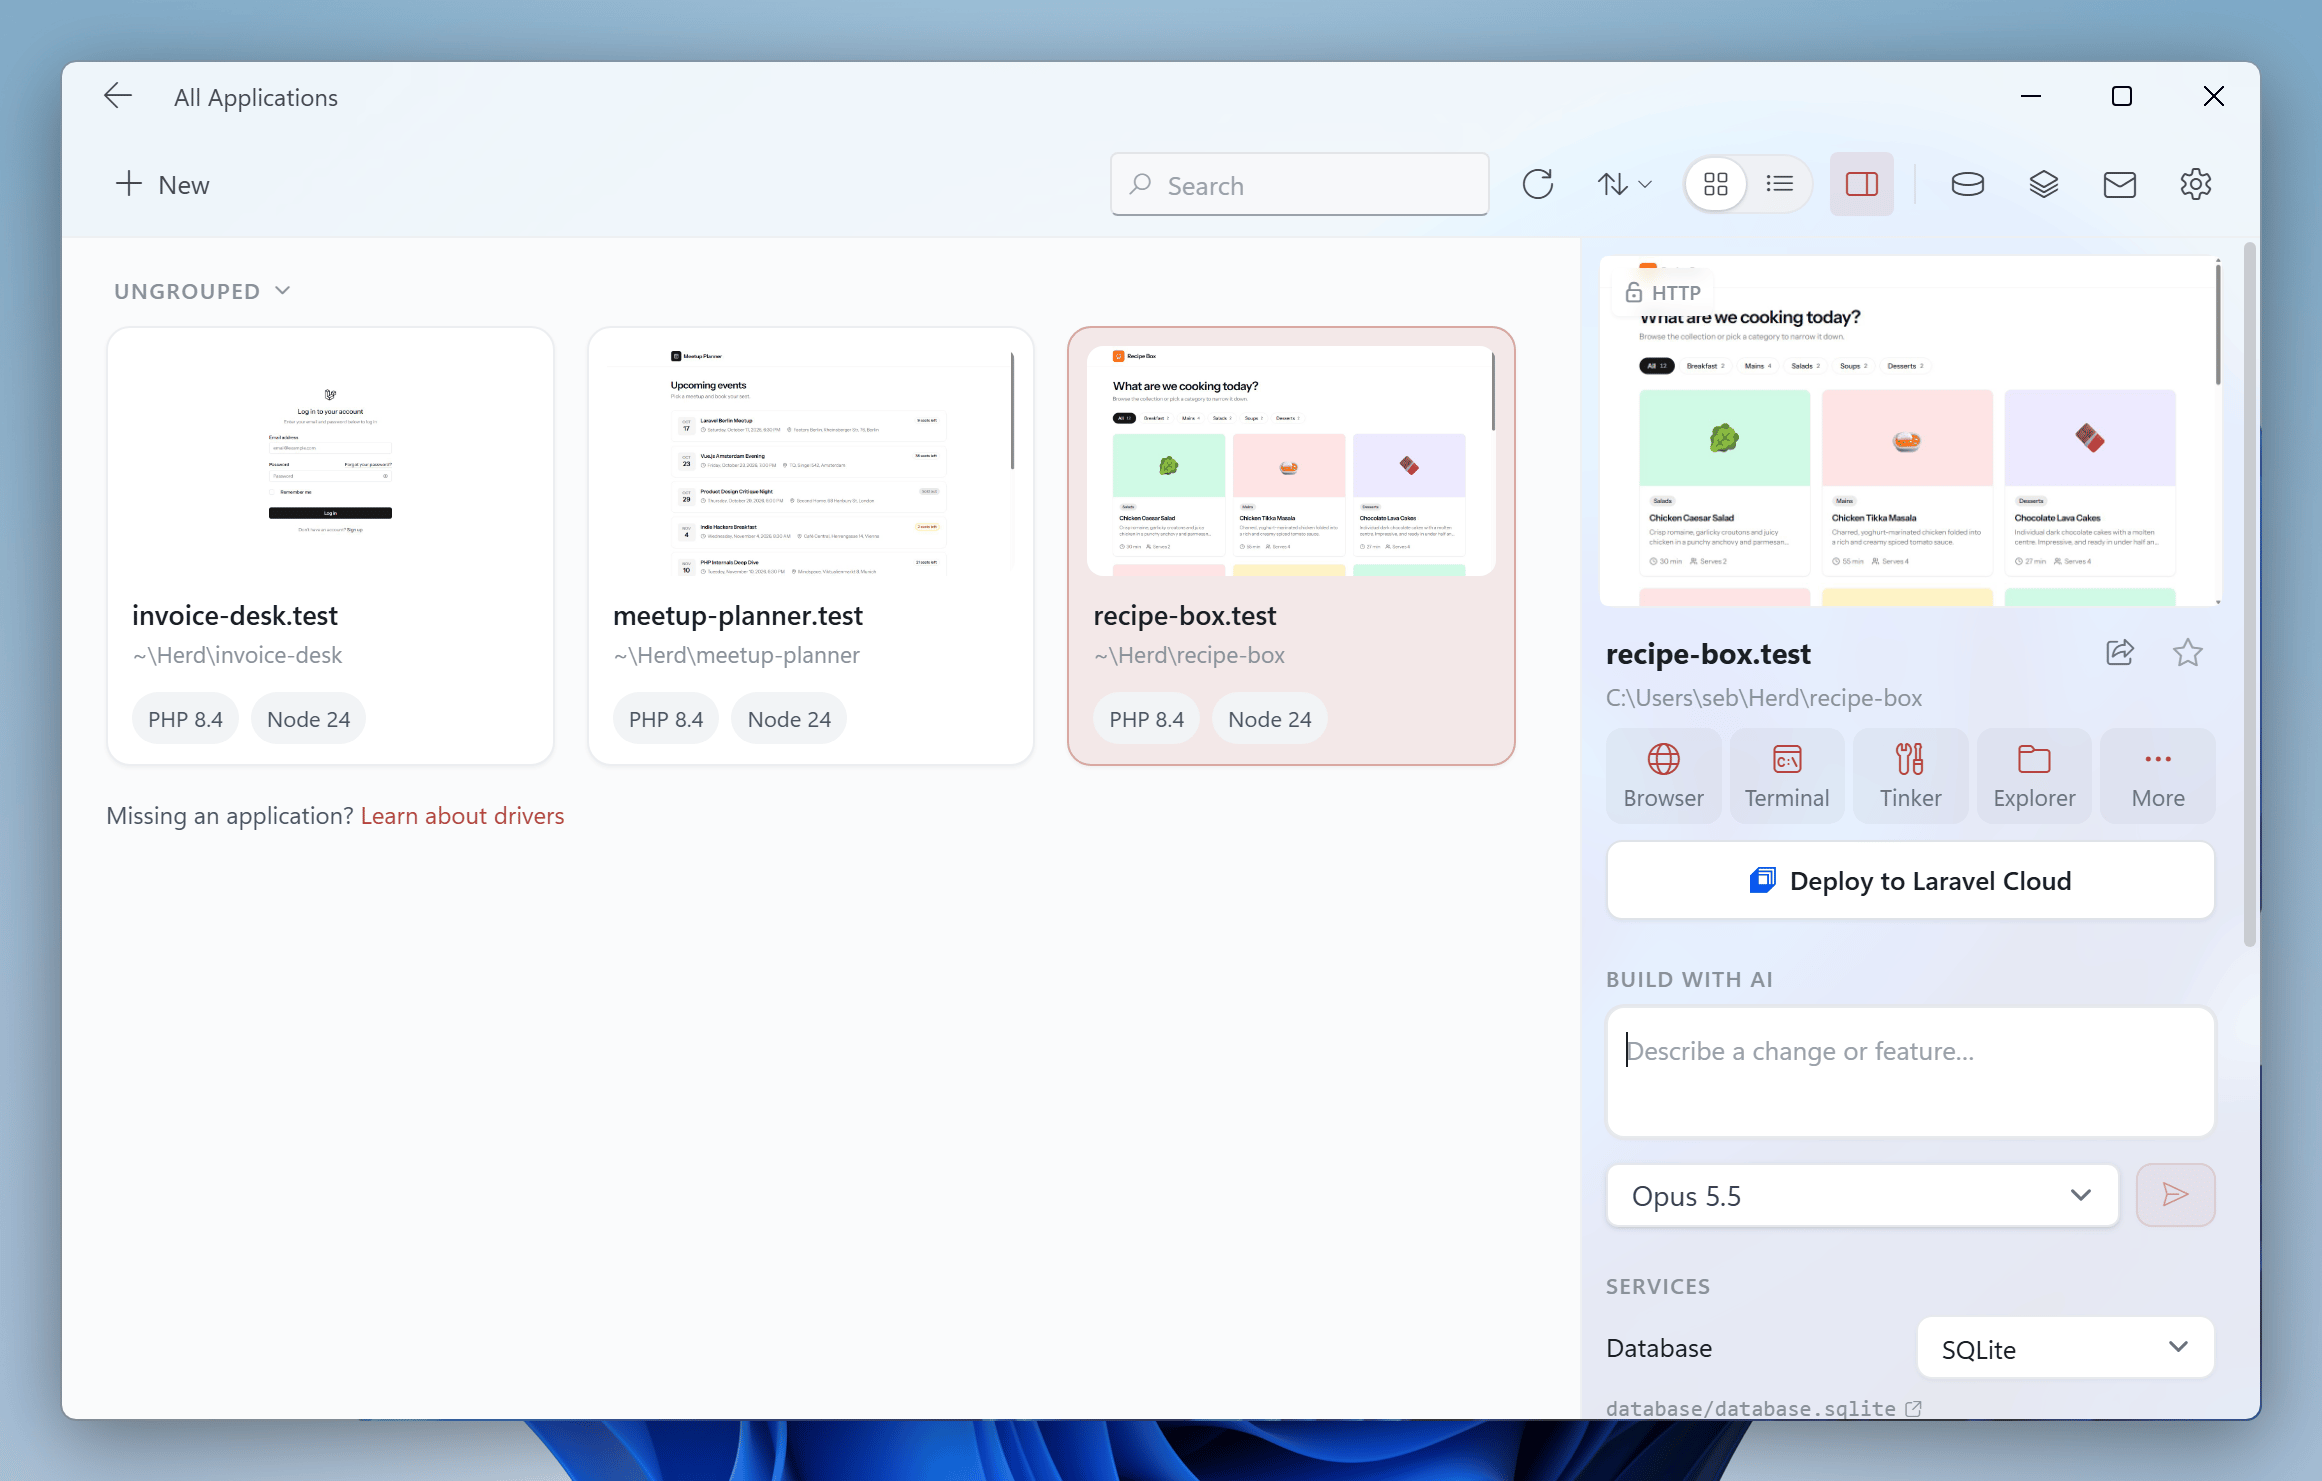
Task: Switch to grid view
Action: (x=1716, y=184)
